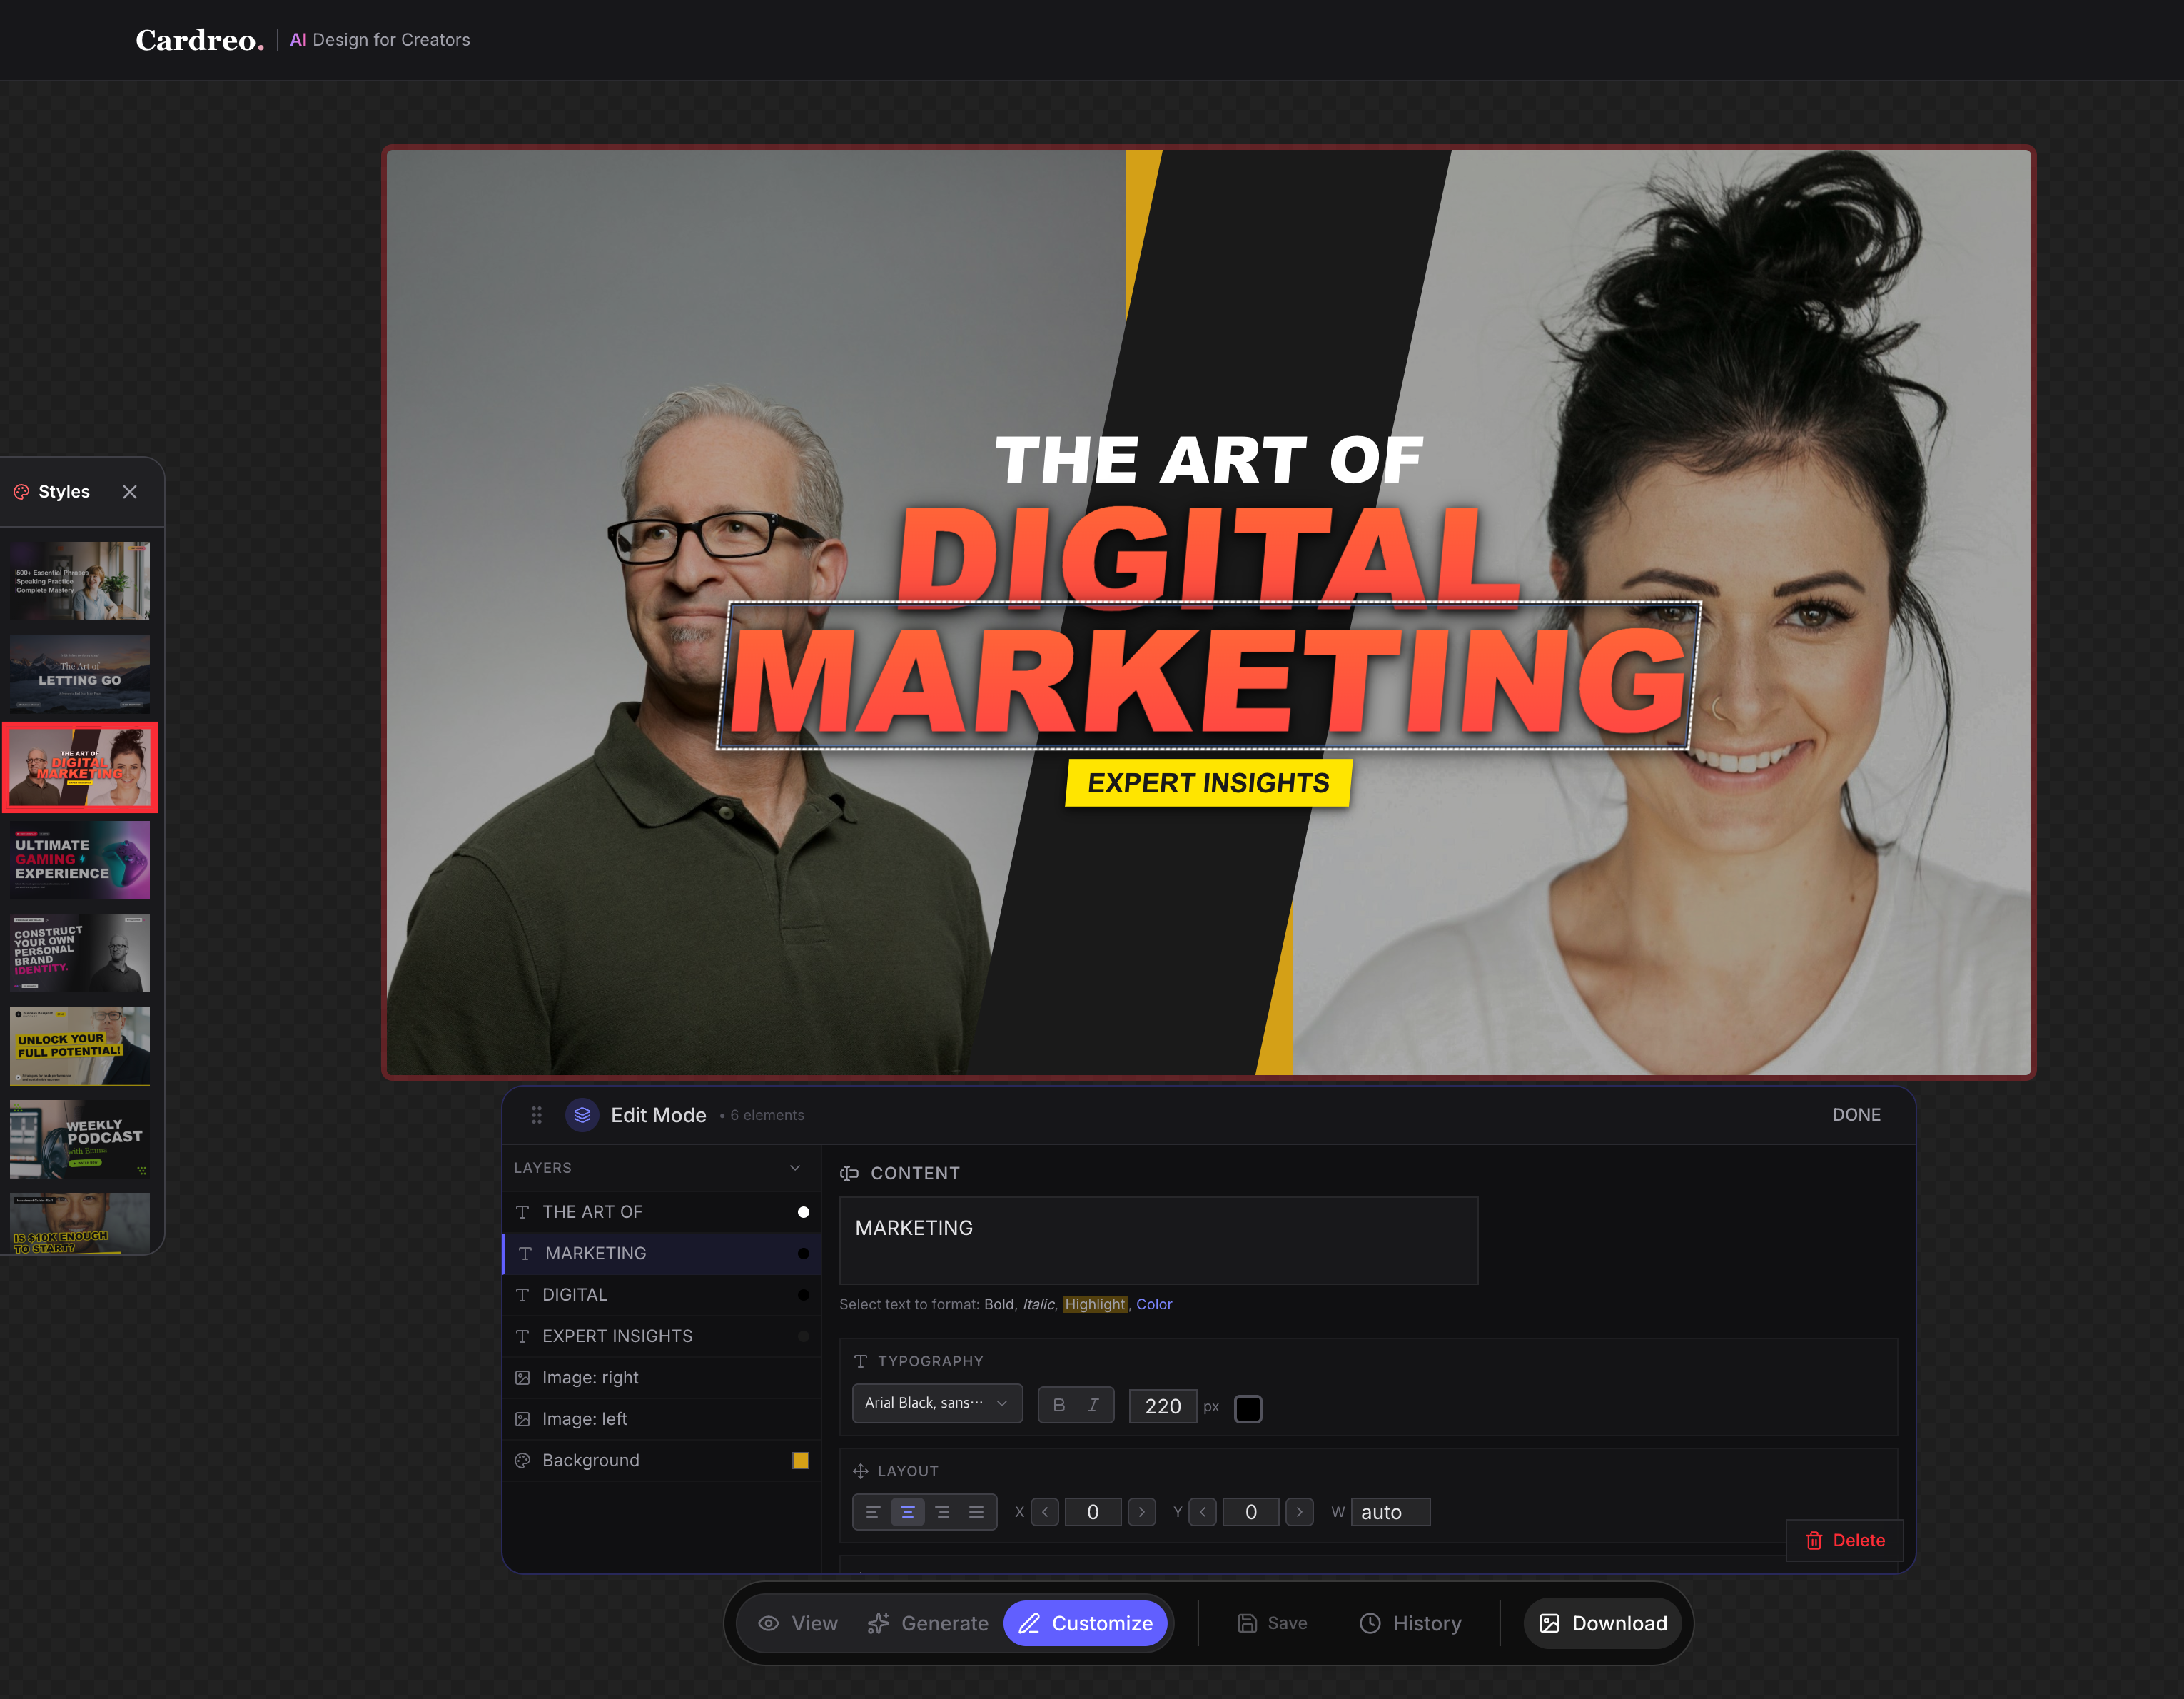The width and height of the screenshot is (2184, 1699).
Task: Click the palette icon on the Background layer
Action: click(523, 1460)
